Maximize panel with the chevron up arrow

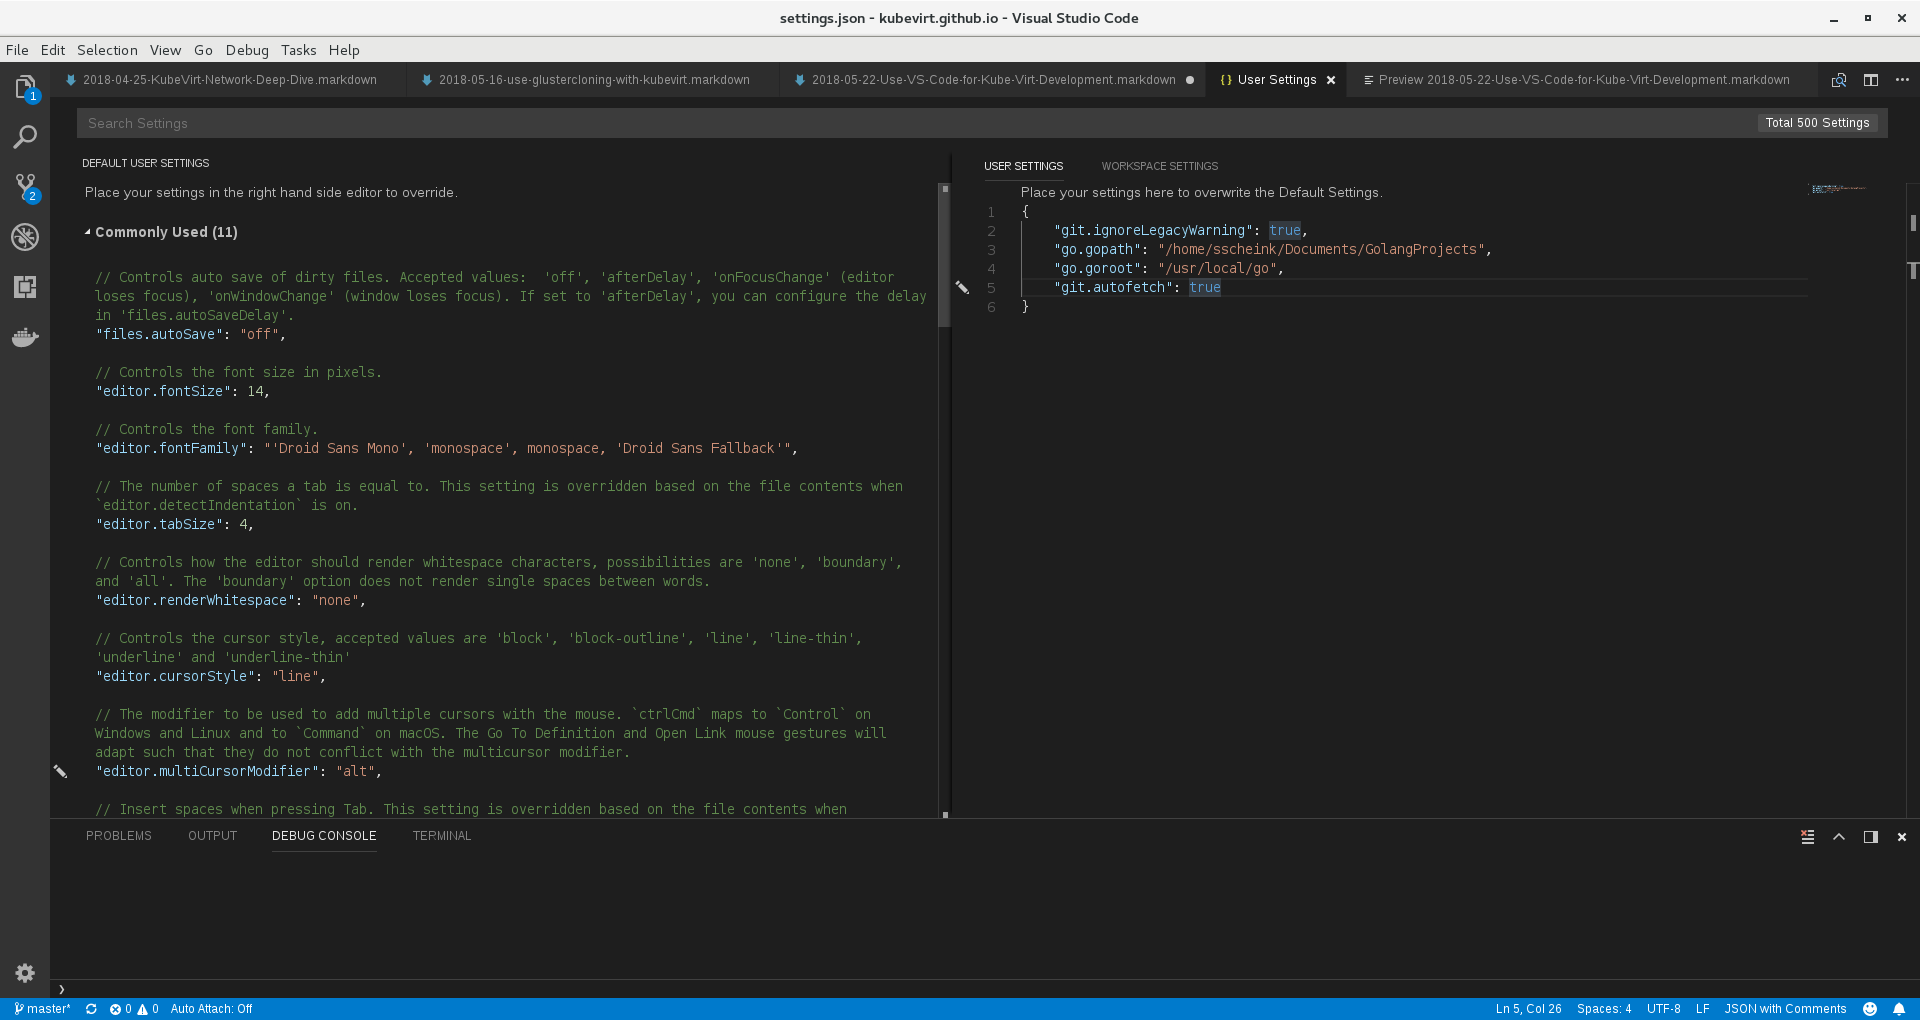pyautogui.click(x=1838, y=837)
